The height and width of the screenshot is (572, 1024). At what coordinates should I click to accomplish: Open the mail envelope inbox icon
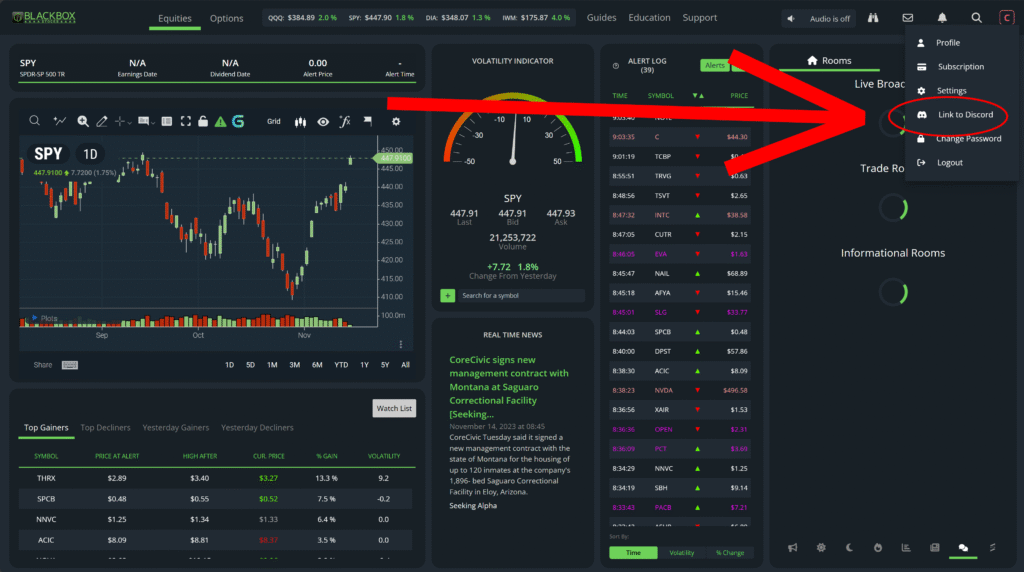[x=908, y=18]
